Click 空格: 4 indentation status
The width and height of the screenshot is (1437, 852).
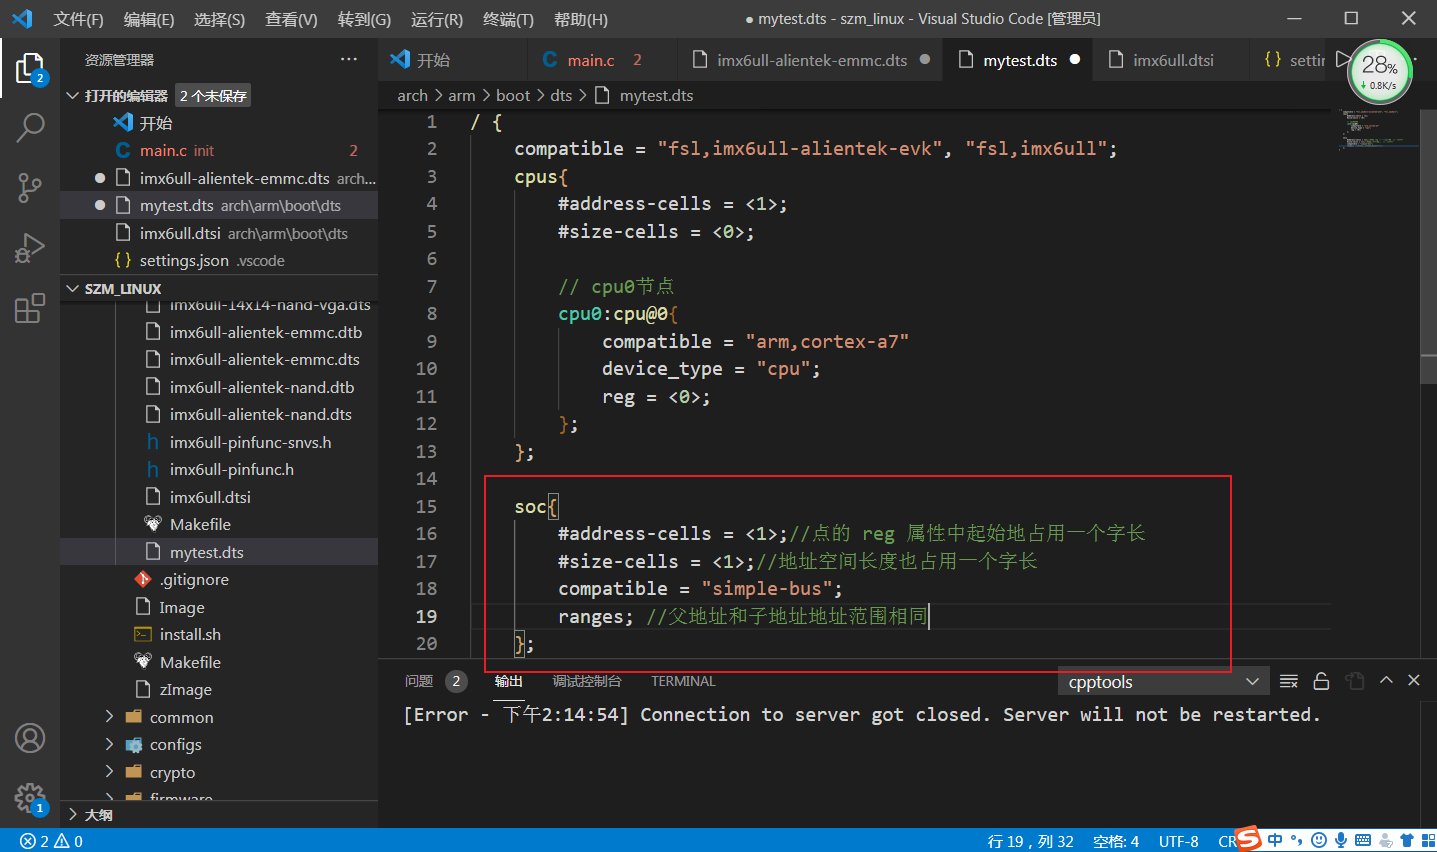1115,841
